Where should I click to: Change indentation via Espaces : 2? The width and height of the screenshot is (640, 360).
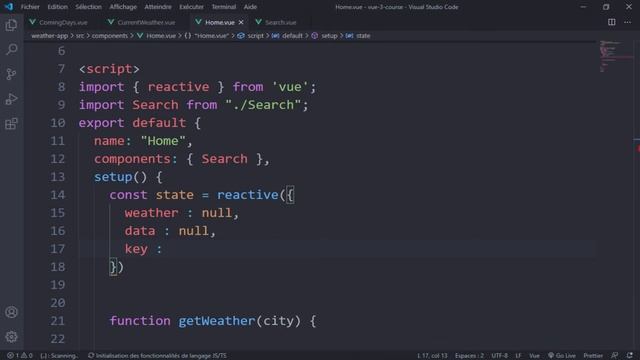(x=469, y=356)
